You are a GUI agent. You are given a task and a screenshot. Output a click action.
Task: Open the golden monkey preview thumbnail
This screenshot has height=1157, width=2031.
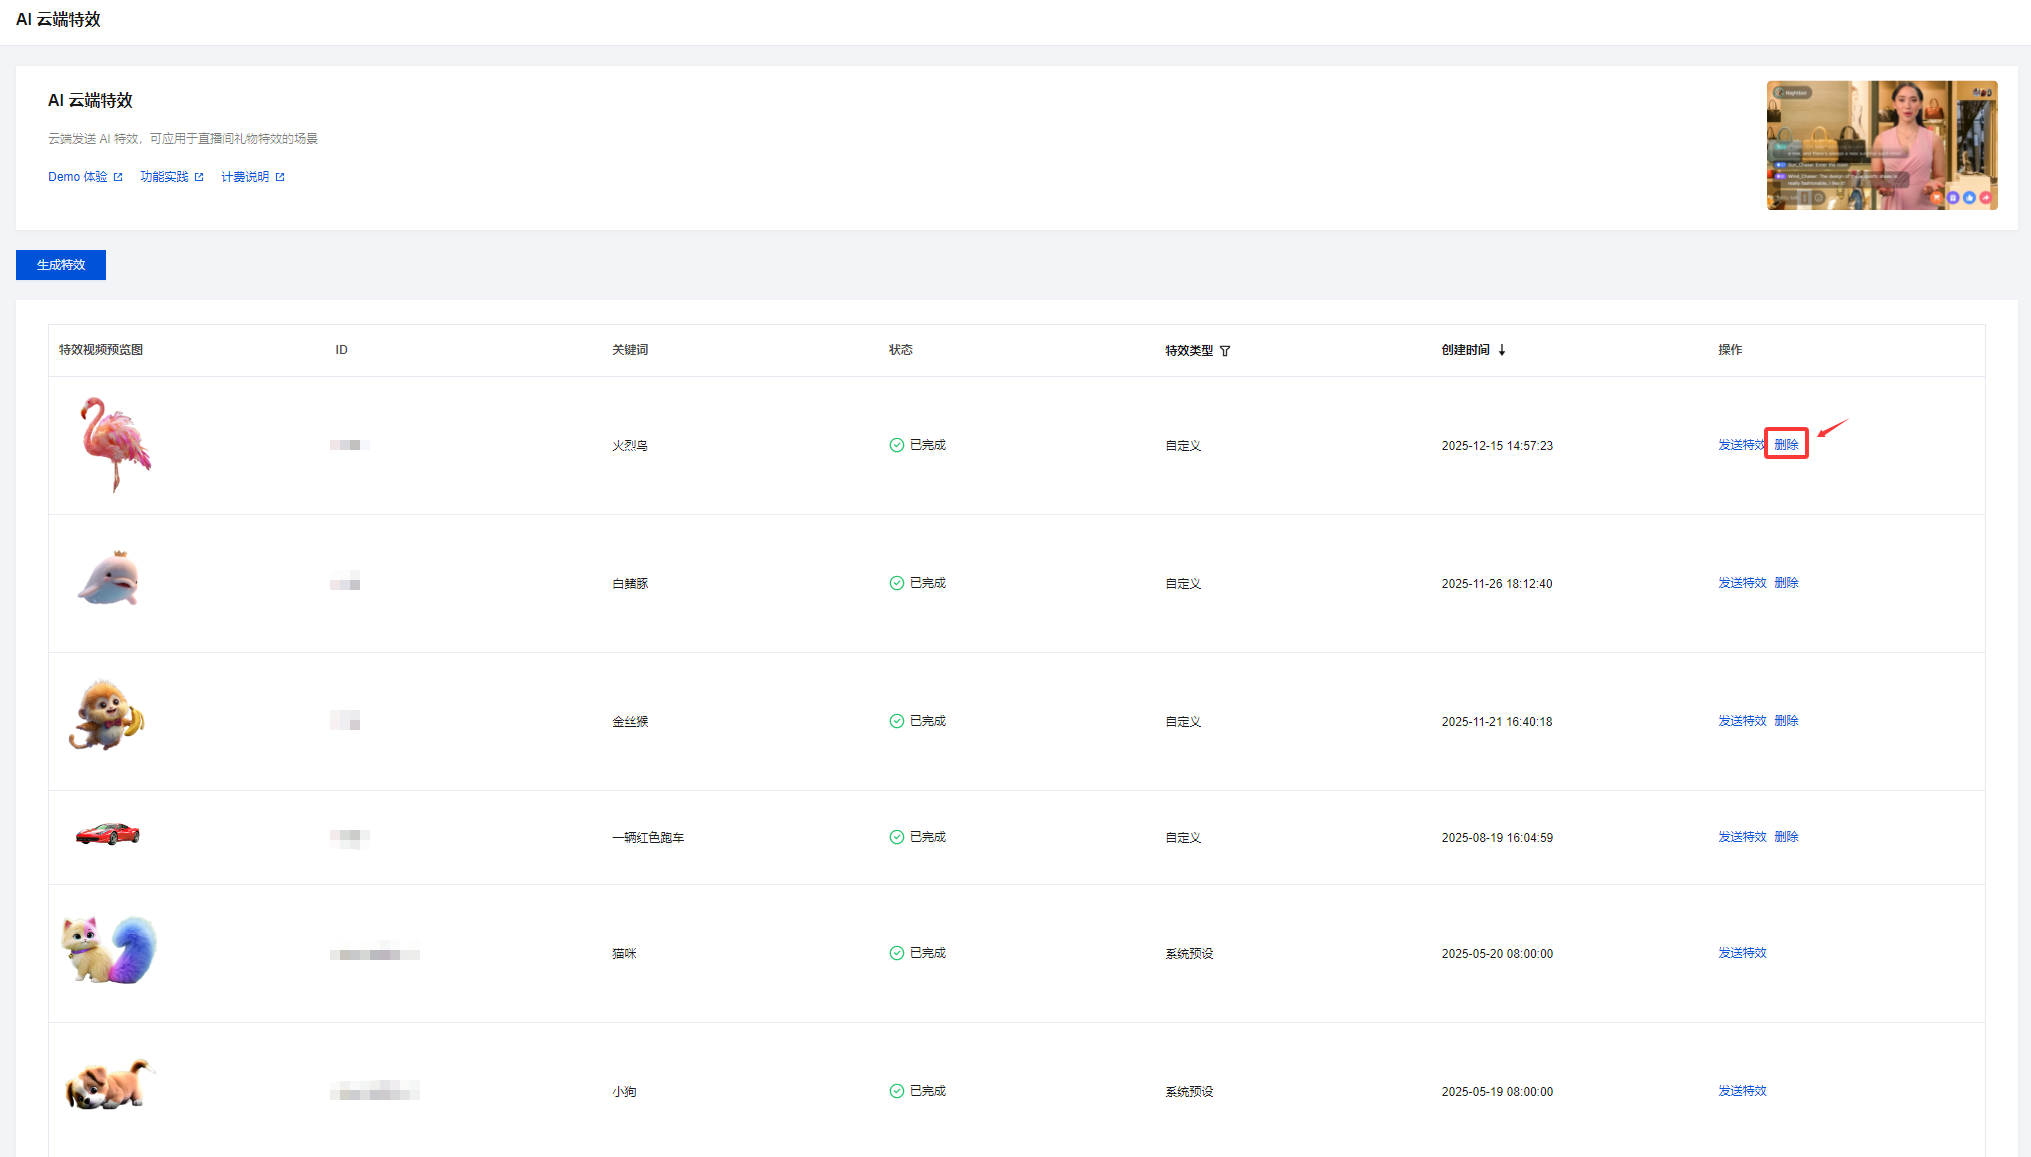106,716
